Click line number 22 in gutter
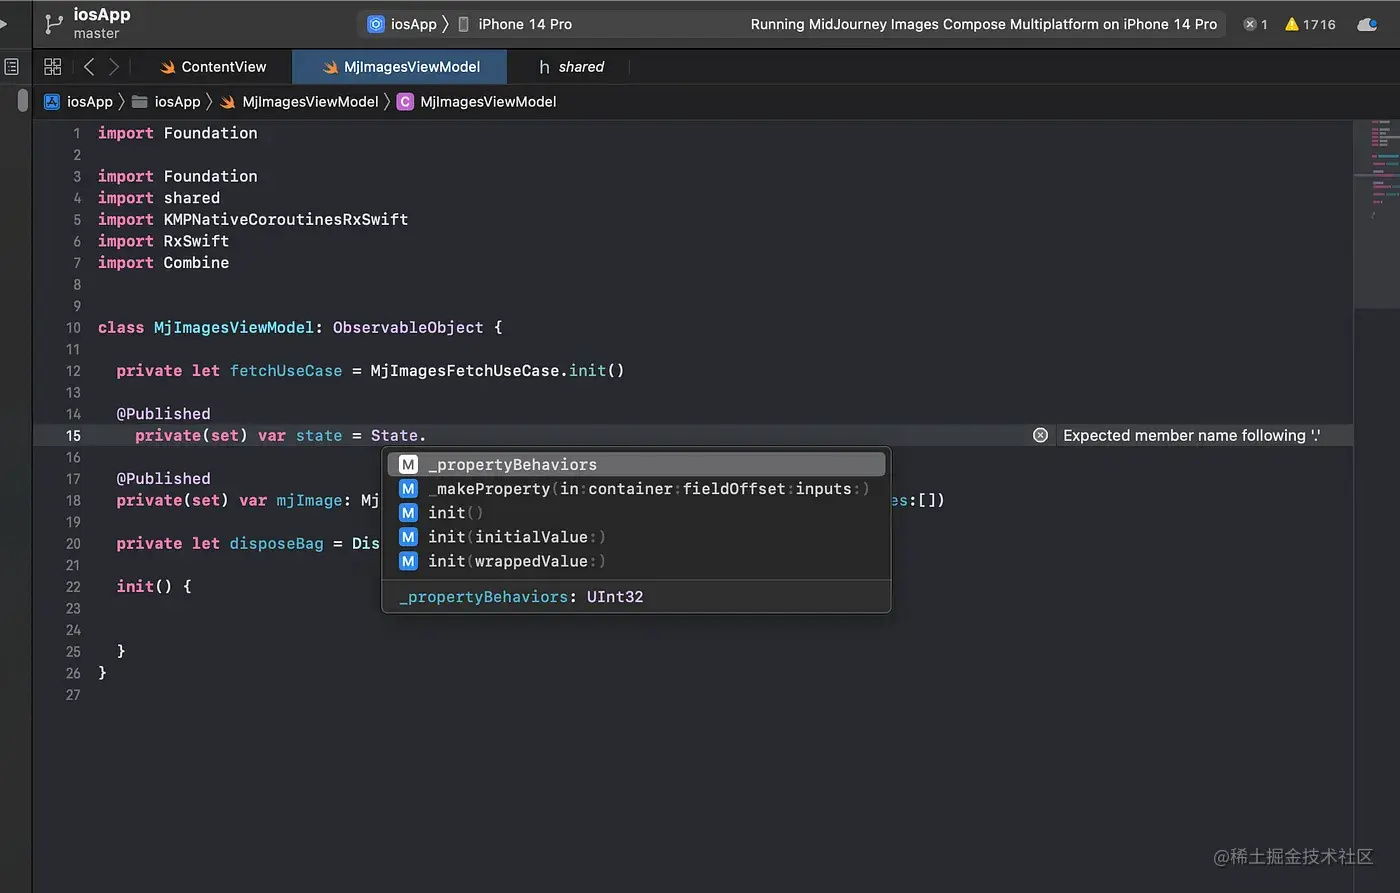Viewport: 1400px width, 893px height. click(73, 586)
